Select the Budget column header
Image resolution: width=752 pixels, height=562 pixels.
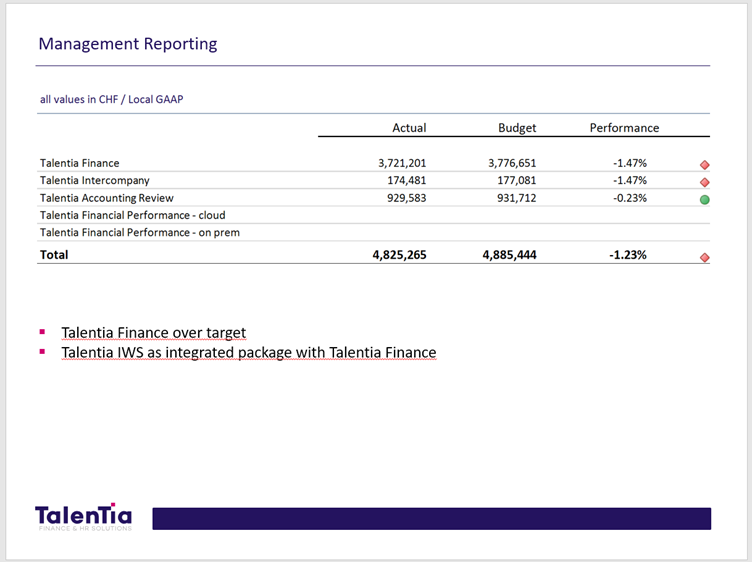click(x=517, y=128)
